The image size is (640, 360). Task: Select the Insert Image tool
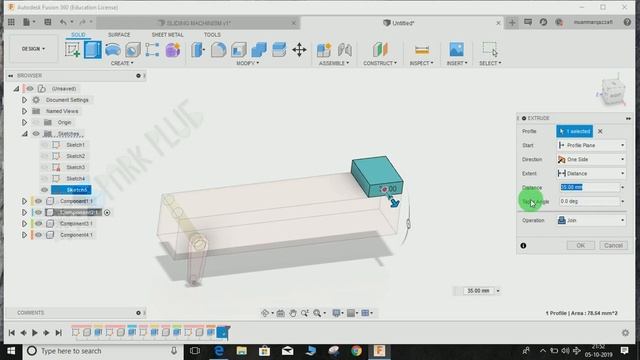[x=456, y=50]
